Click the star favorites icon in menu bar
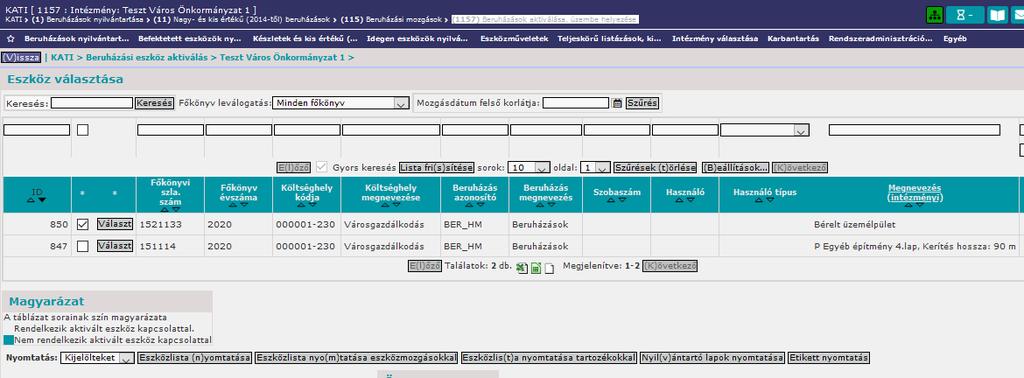The image size is (1024, 378). tap(10, 39)
